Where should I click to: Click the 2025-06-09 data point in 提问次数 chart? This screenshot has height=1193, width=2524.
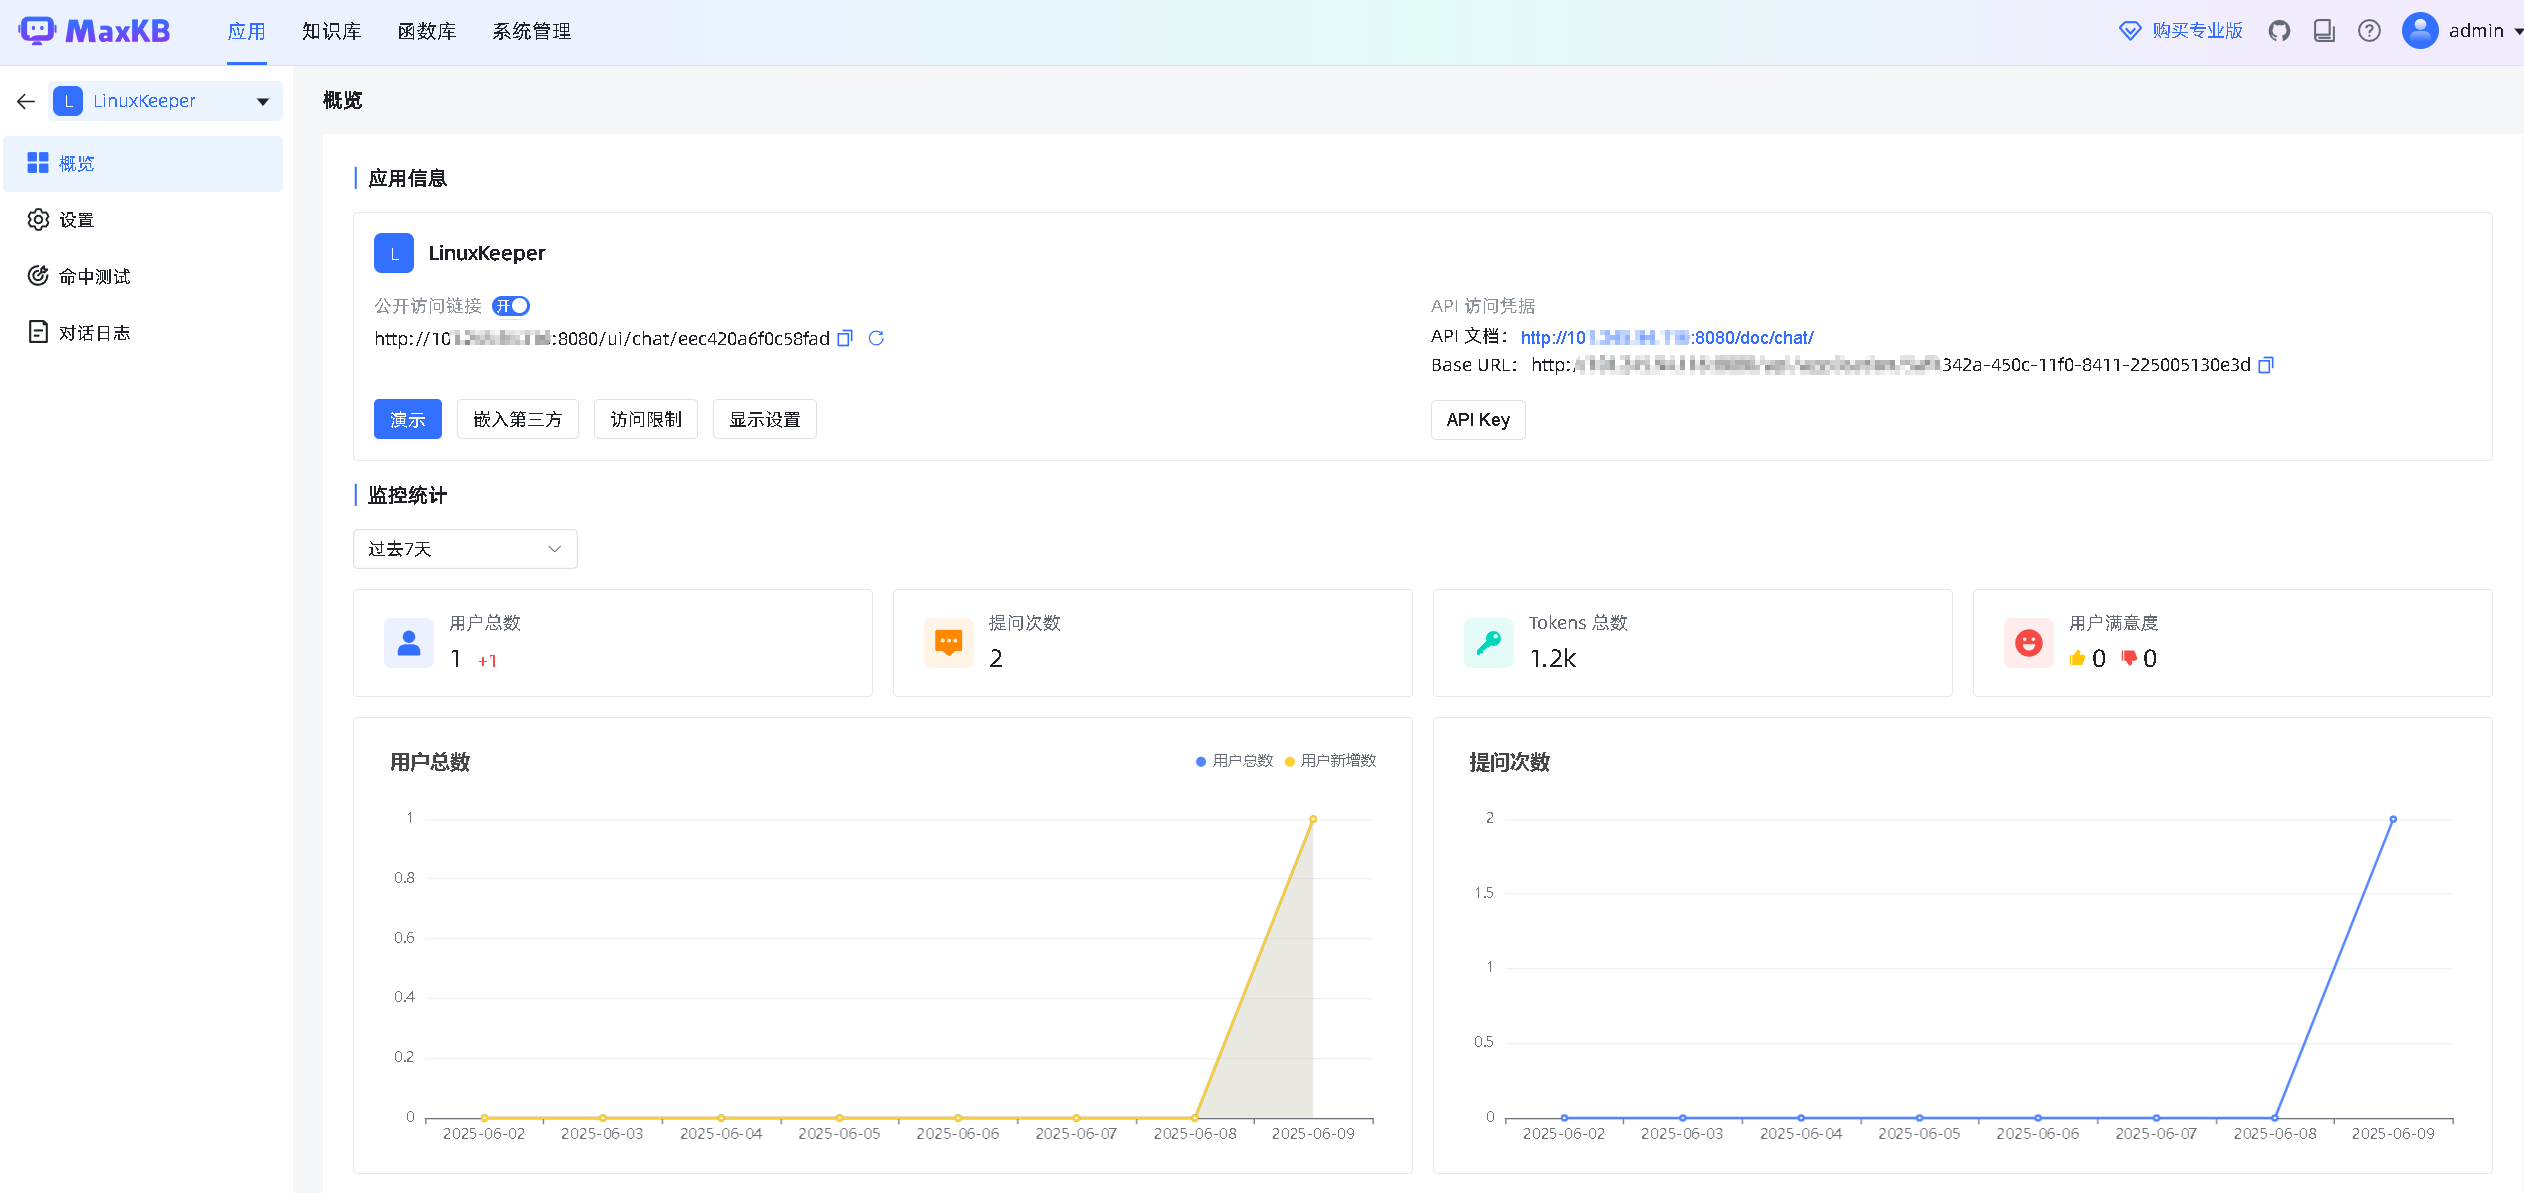pos(2393,819)
